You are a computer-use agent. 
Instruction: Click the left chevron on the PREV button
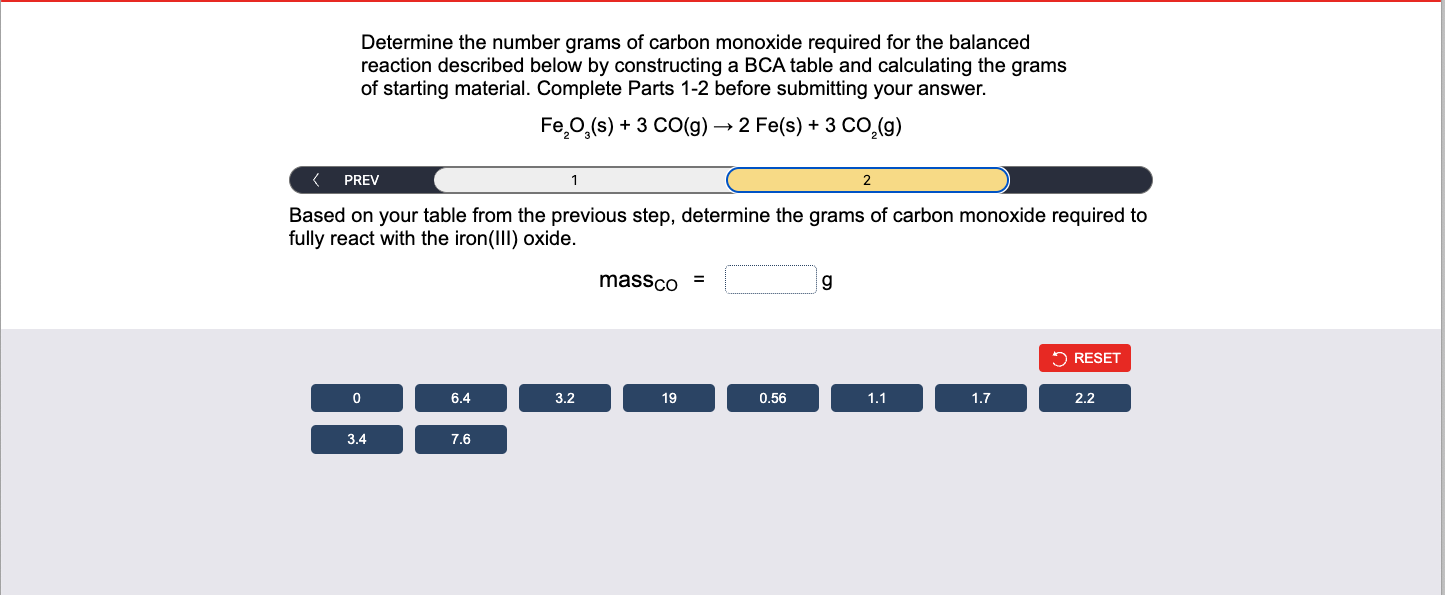coord(316,179)
